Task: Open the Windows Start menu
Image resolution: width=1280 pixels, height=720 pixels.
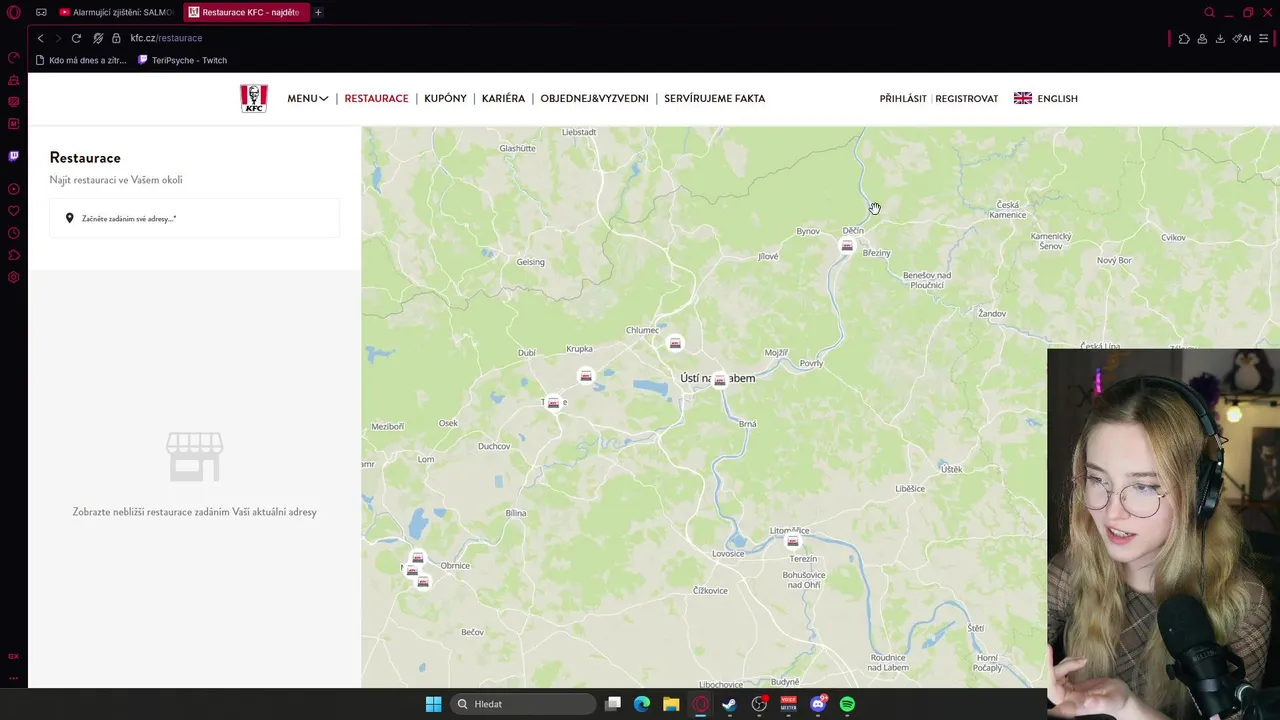Action: tap(433, 704)
